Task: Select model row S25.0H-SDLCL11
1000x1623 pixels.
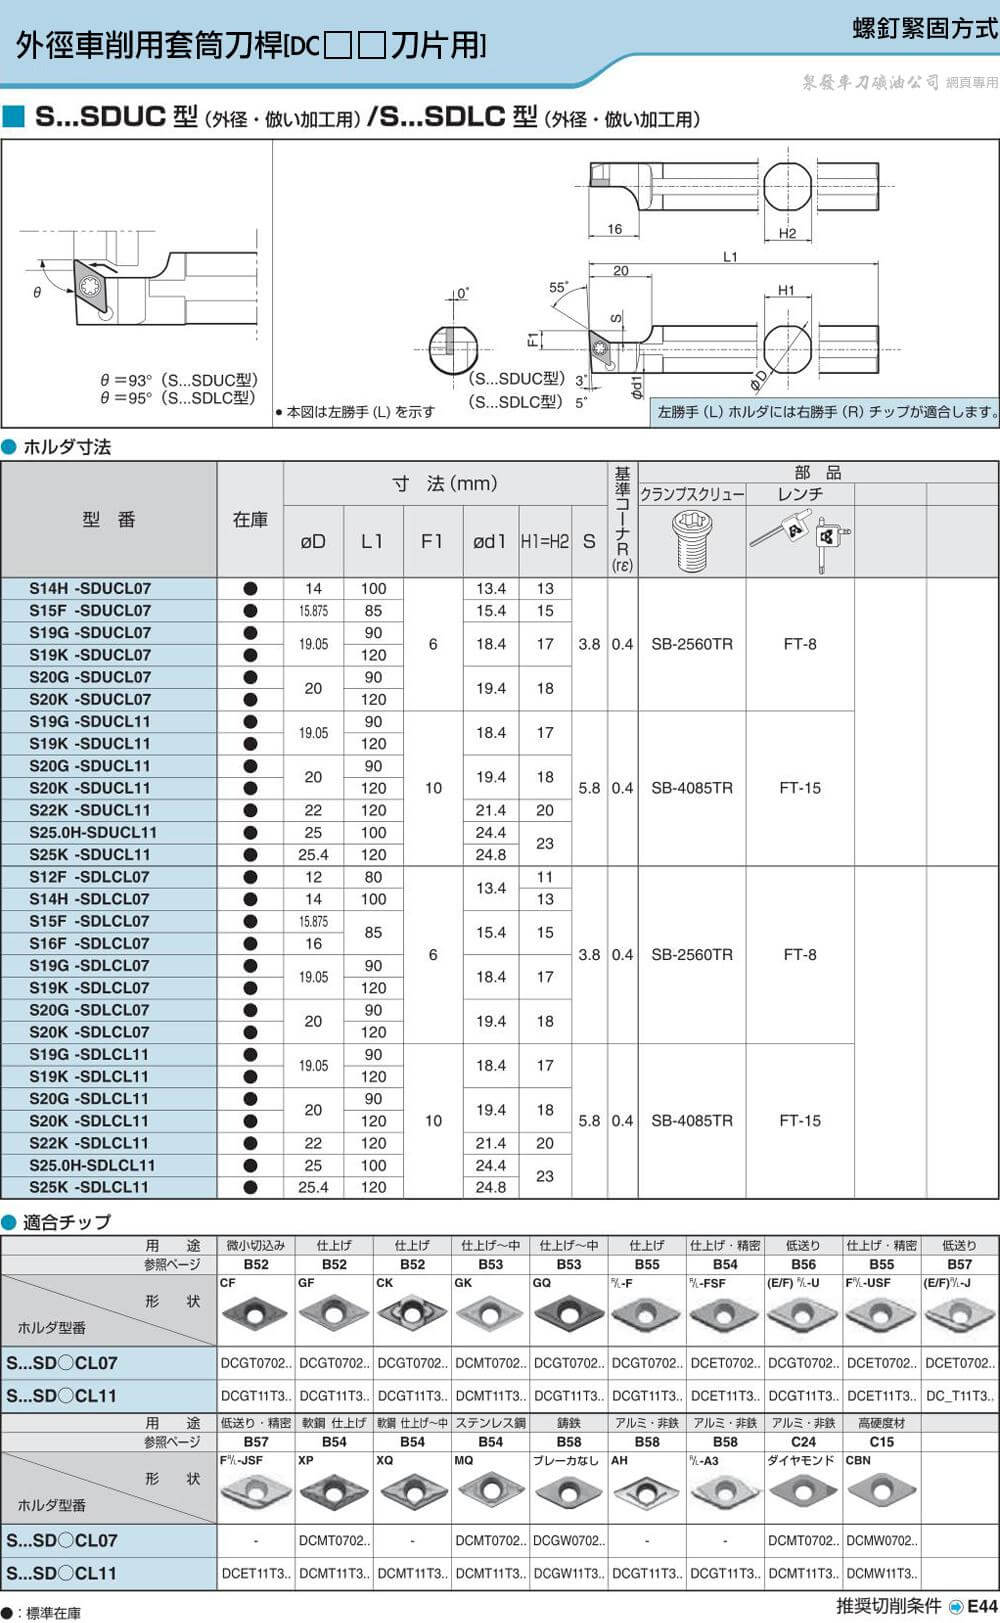Action: pos(109,1165)
